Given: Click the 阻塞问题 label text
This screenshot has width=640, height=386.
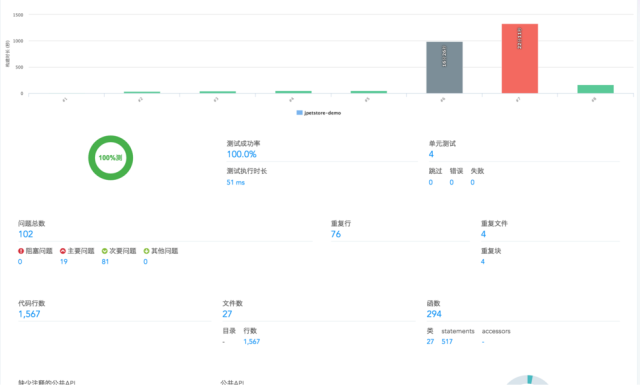Looking at the screenshot, I should [x=39, y=251].
